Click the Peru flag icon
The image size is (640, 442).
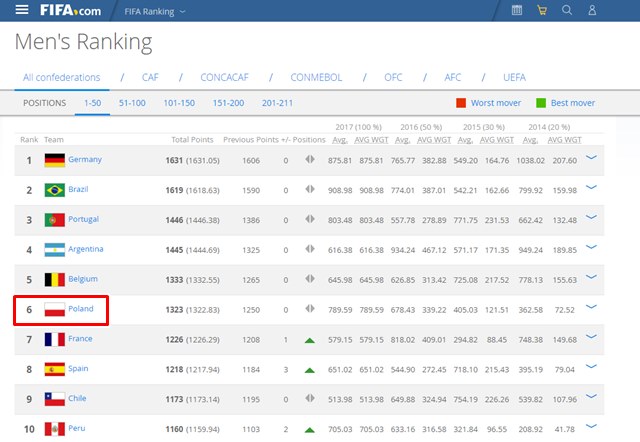coord(55,429)
